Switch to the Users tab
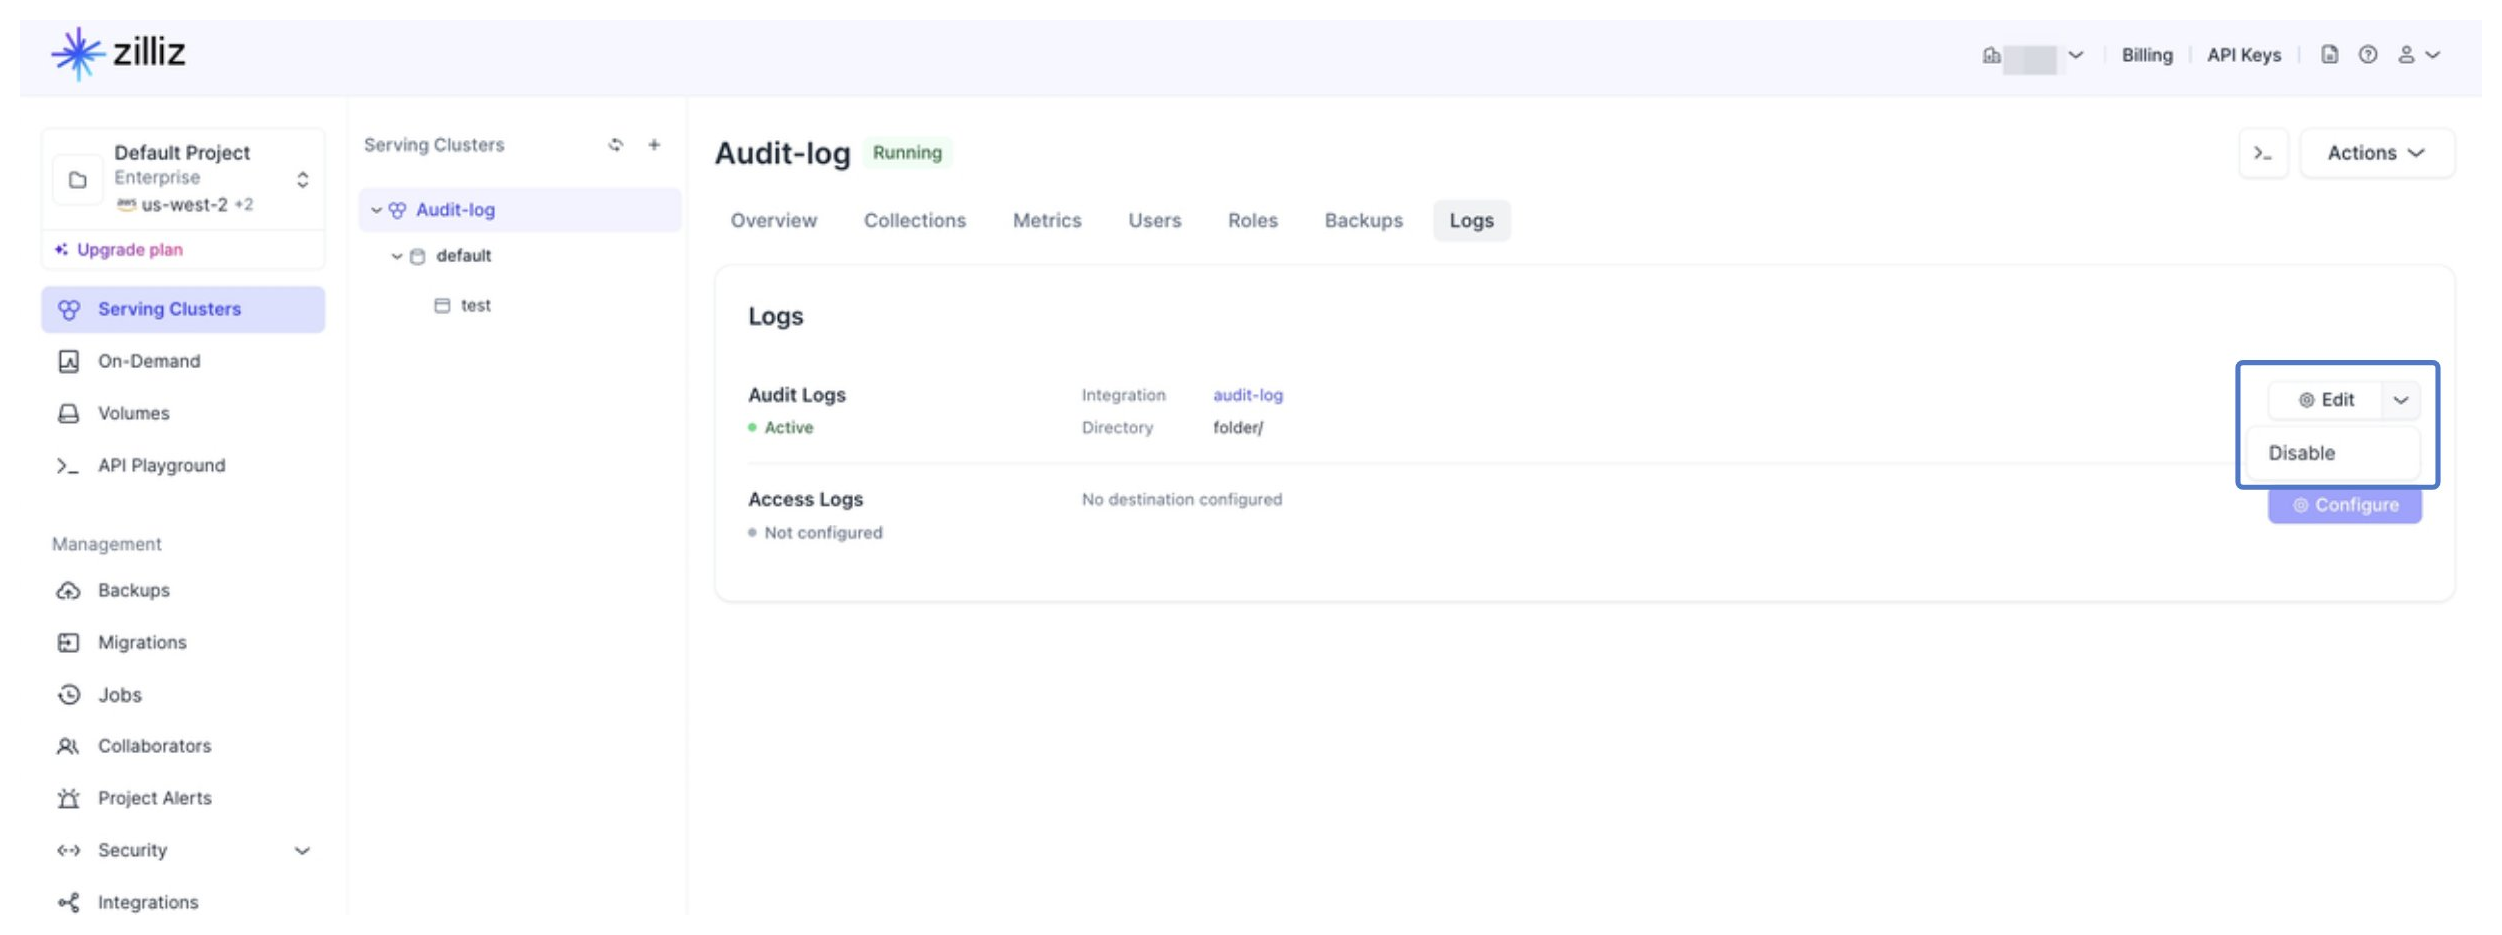This screenshot has width=2502, height=935. (x=1154, y=220)
